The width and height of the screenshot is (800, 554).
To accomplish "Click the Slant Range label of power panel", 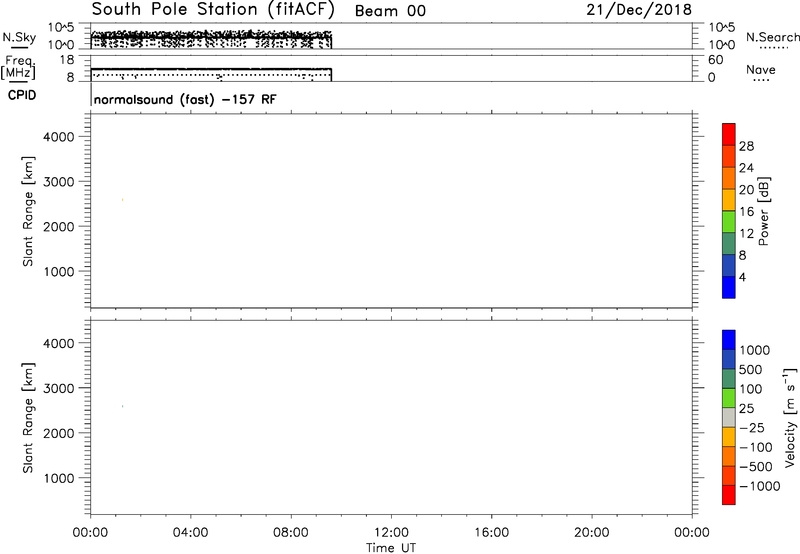I will [x=28, y=211].
